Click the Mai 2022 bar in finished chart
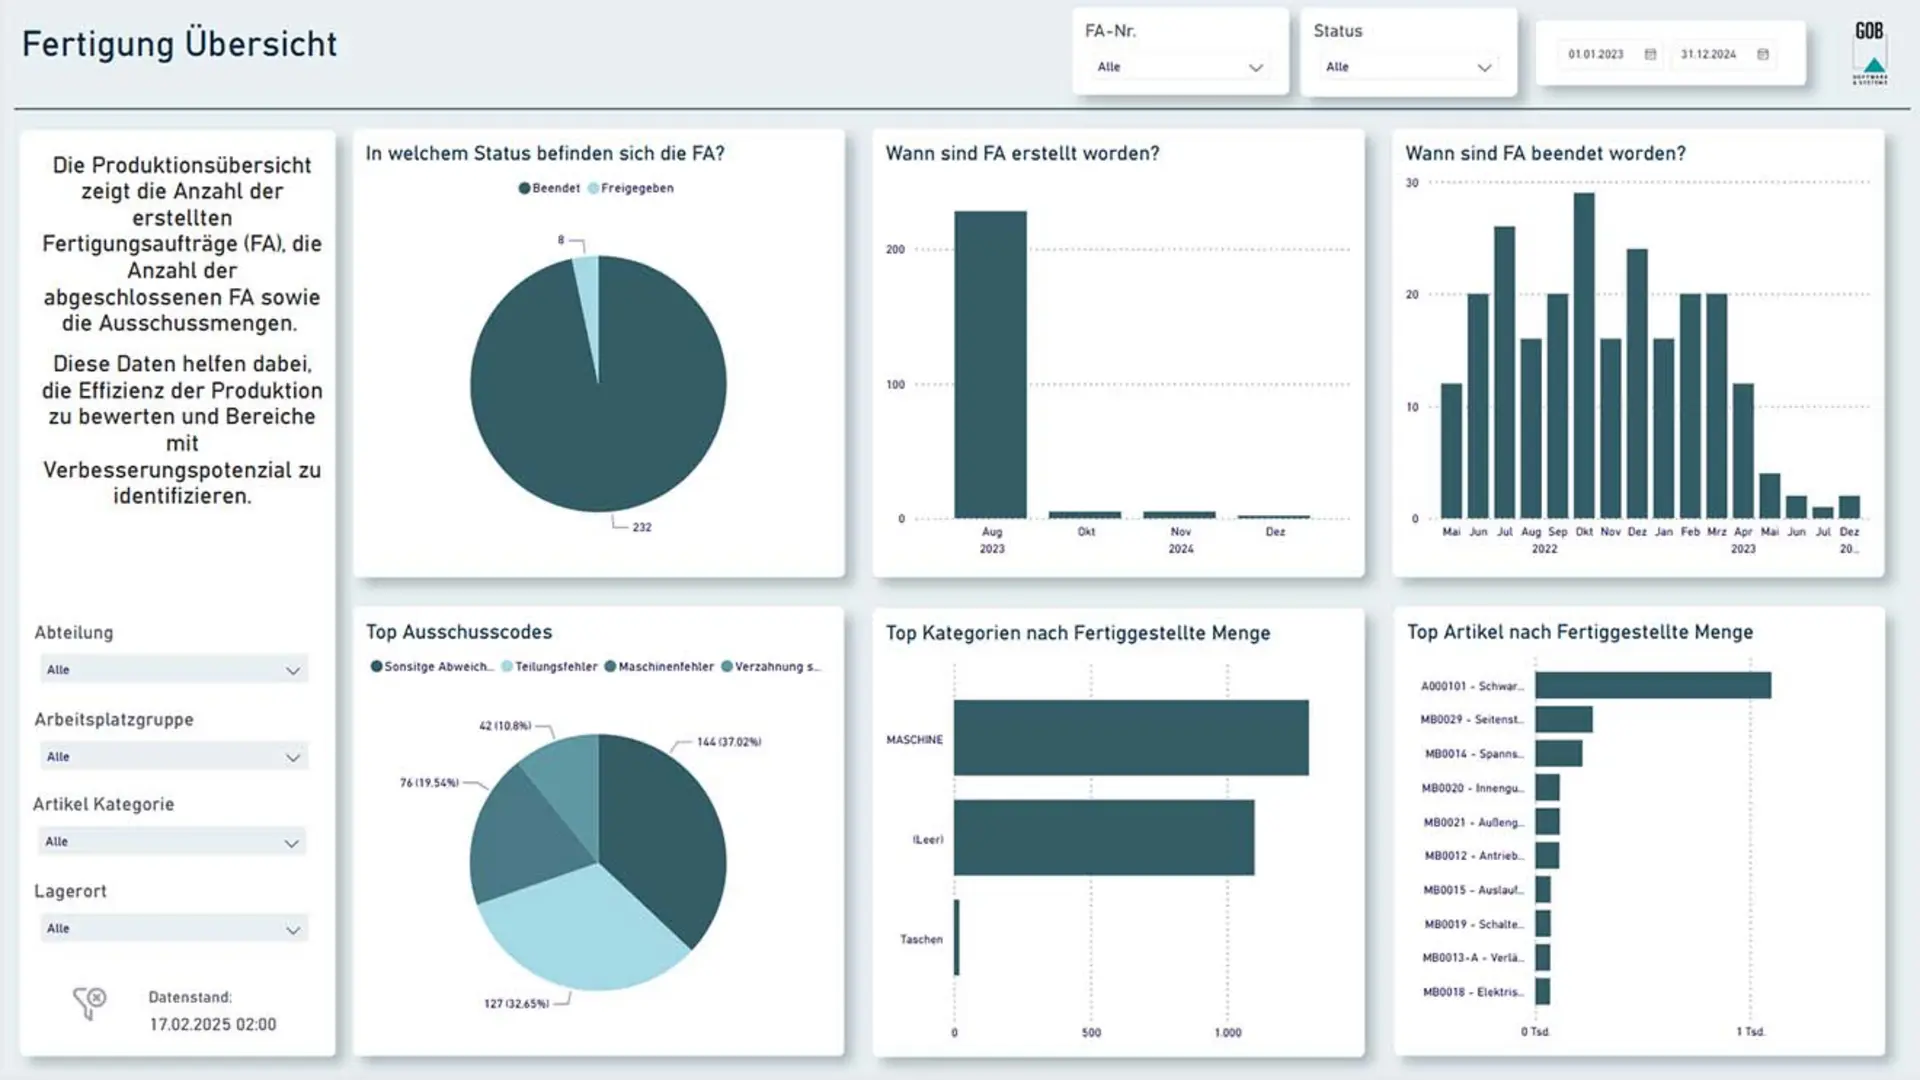 coord(1451,451)
